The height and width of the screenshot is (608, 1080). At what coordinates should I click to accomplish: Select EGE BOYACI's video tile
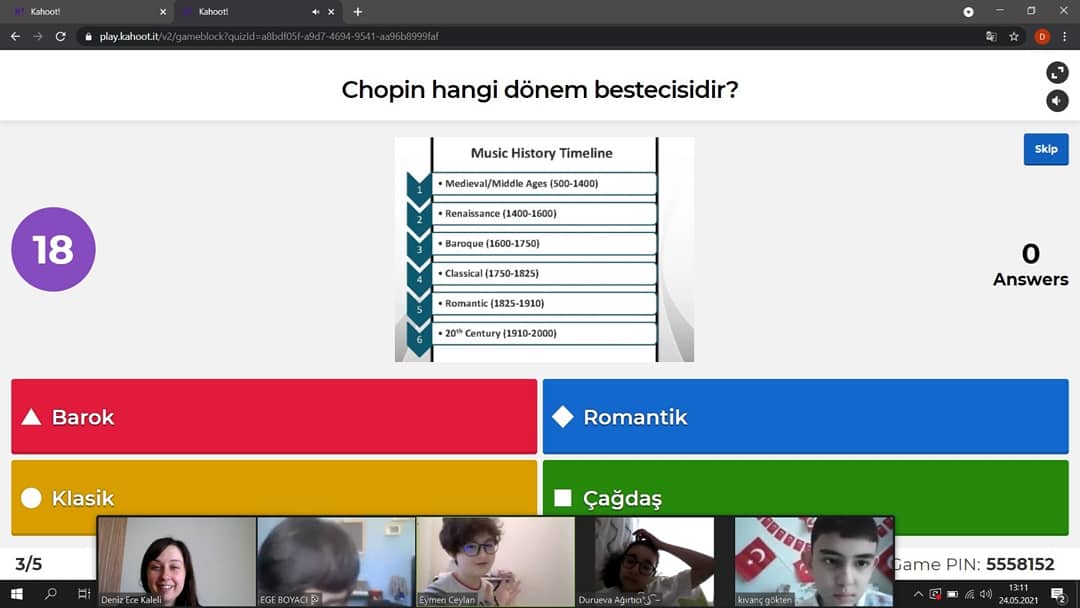336,561
